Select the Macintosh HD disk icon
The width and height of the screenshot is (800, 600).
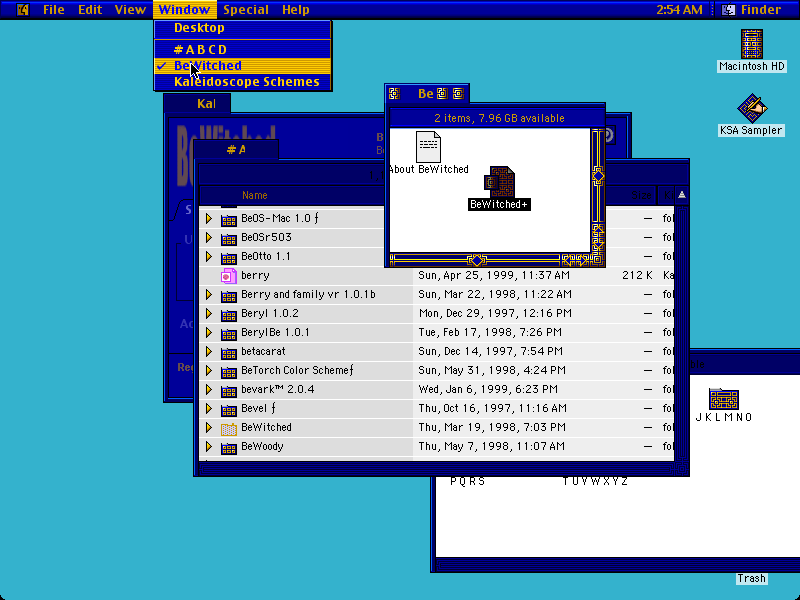[x=752, y=44]
